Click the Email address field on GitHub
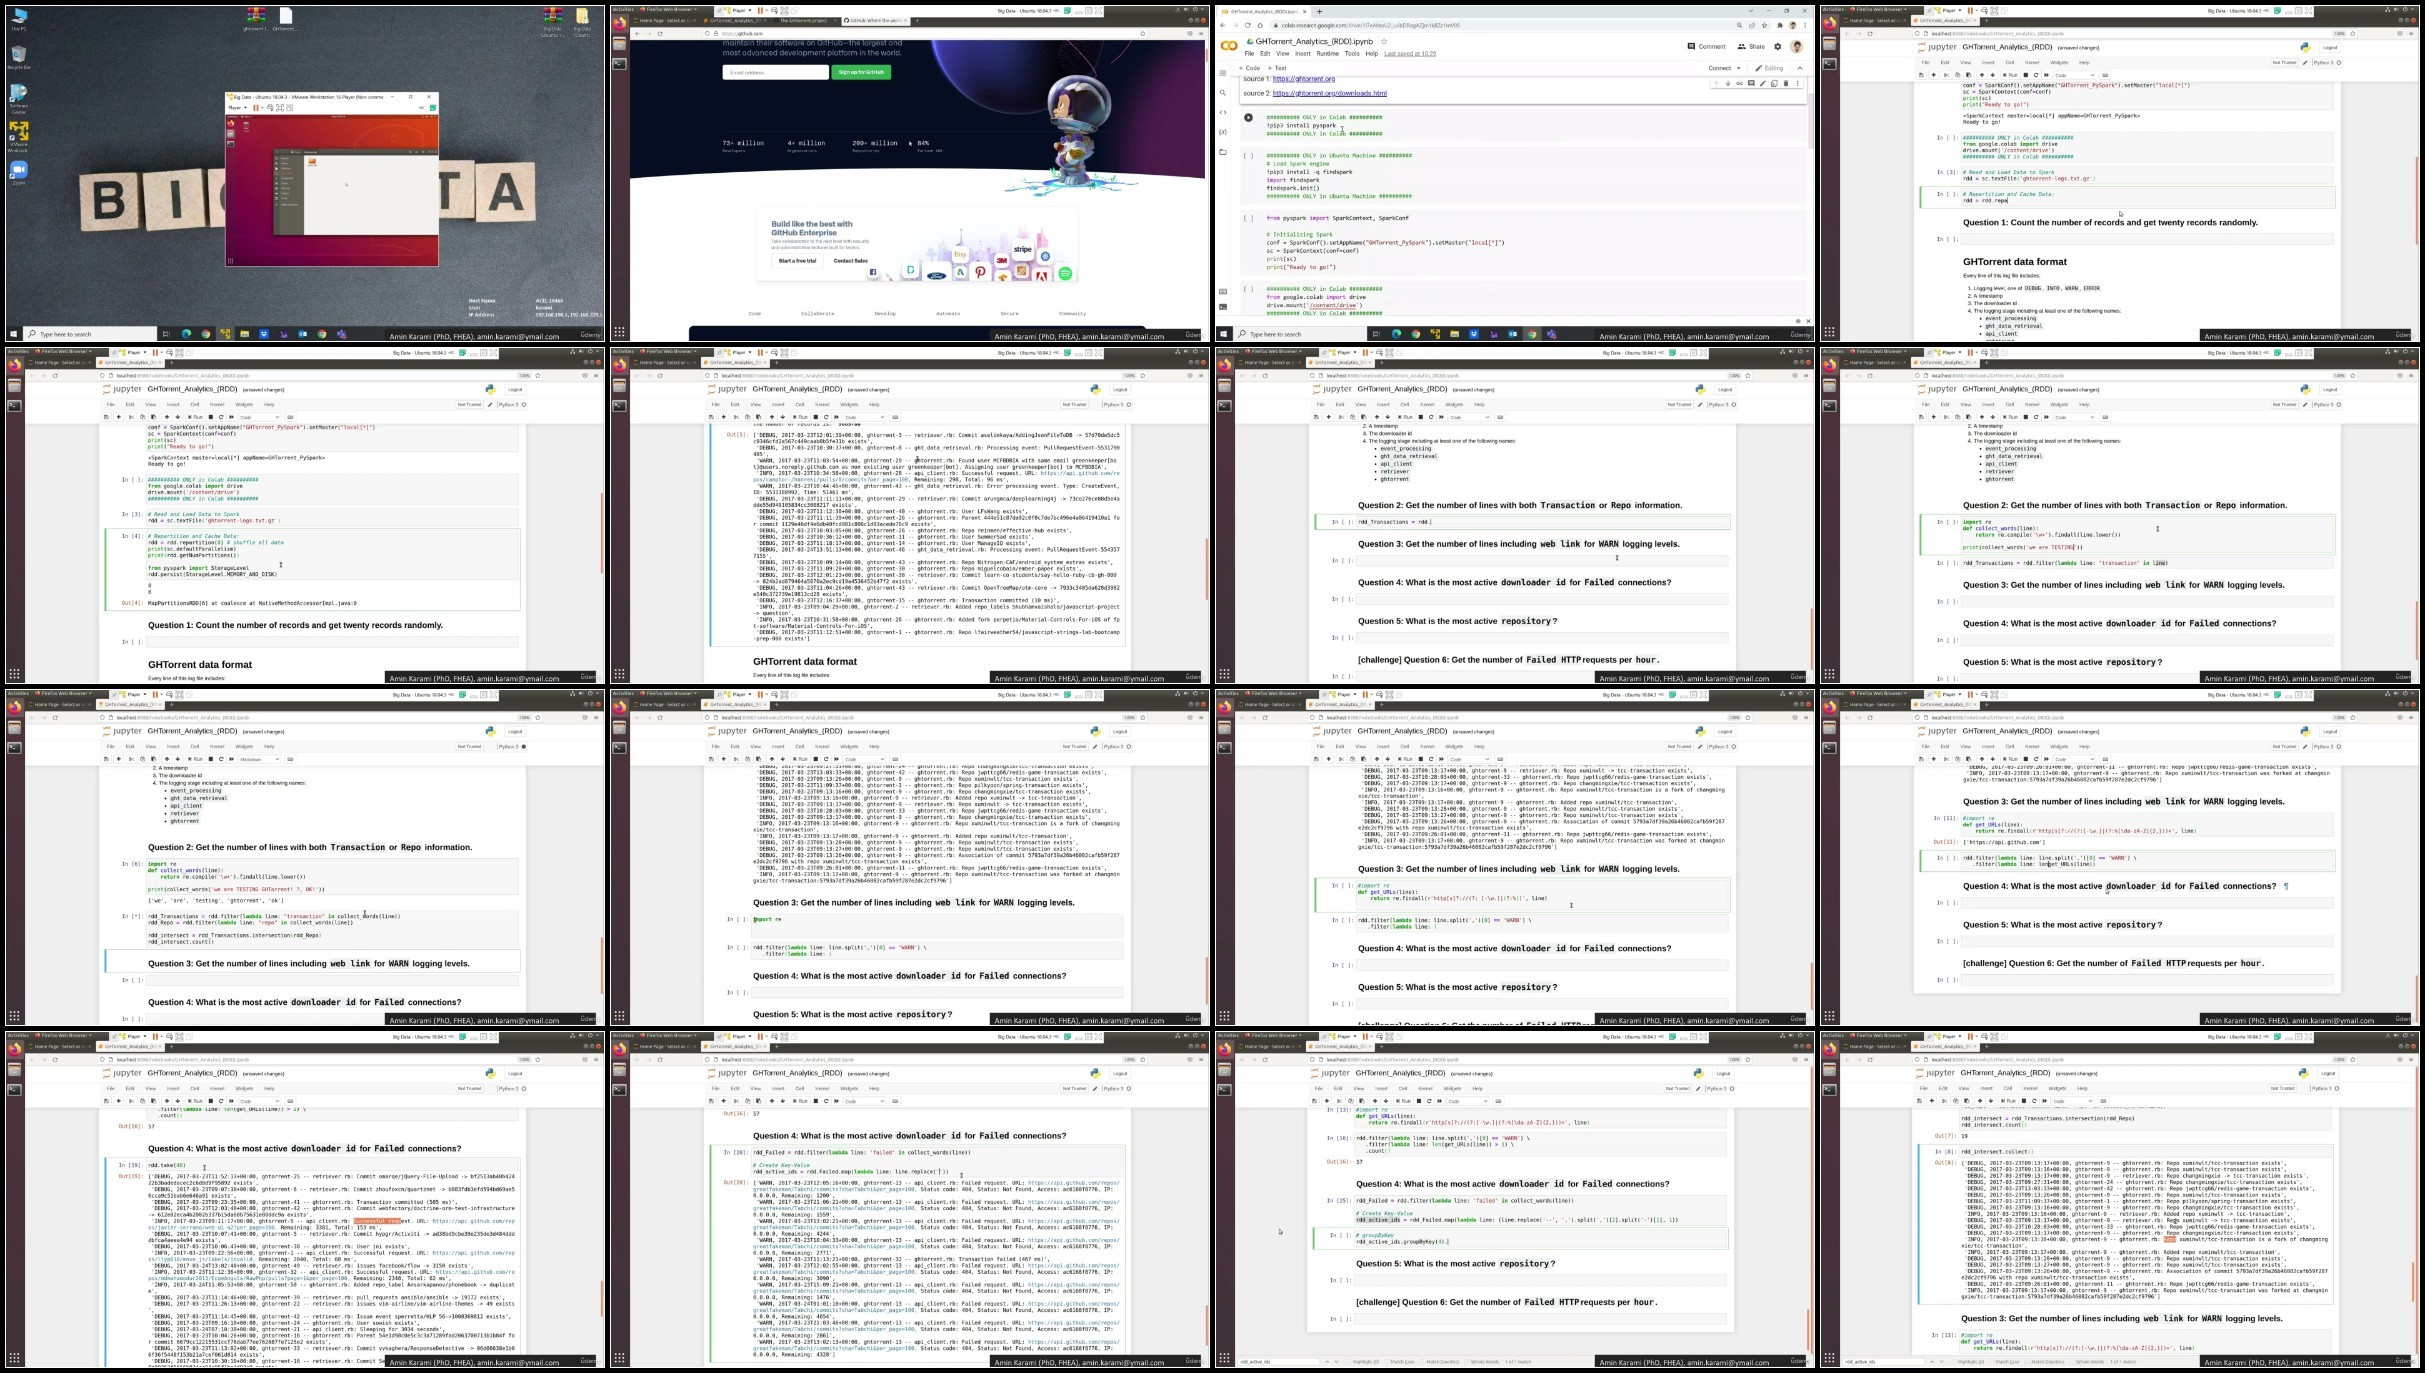Image resolution: width=2425 pixels, height=1373 pixels. (x=775, y=72)
